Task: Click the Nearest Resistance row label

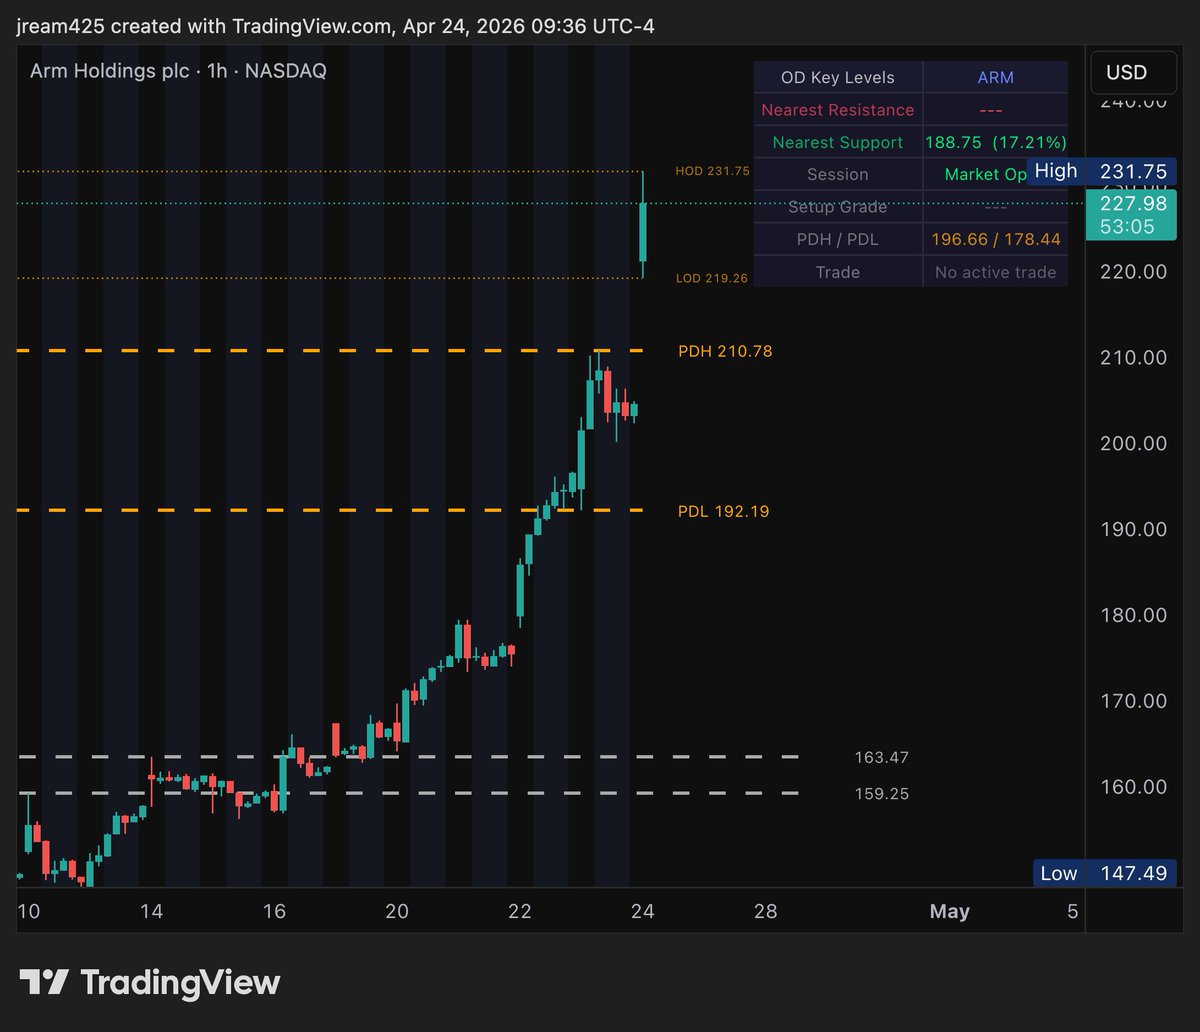Action: pyautogui.click(x=838, y=110)
